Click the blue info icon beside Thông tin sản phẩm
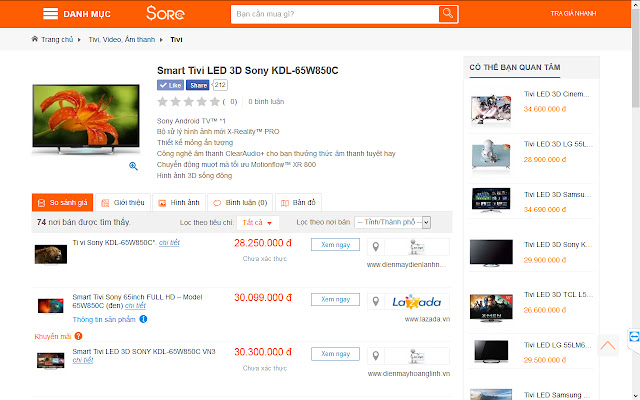Viewport: 640px width, 400px height. [x=143, y=319]
